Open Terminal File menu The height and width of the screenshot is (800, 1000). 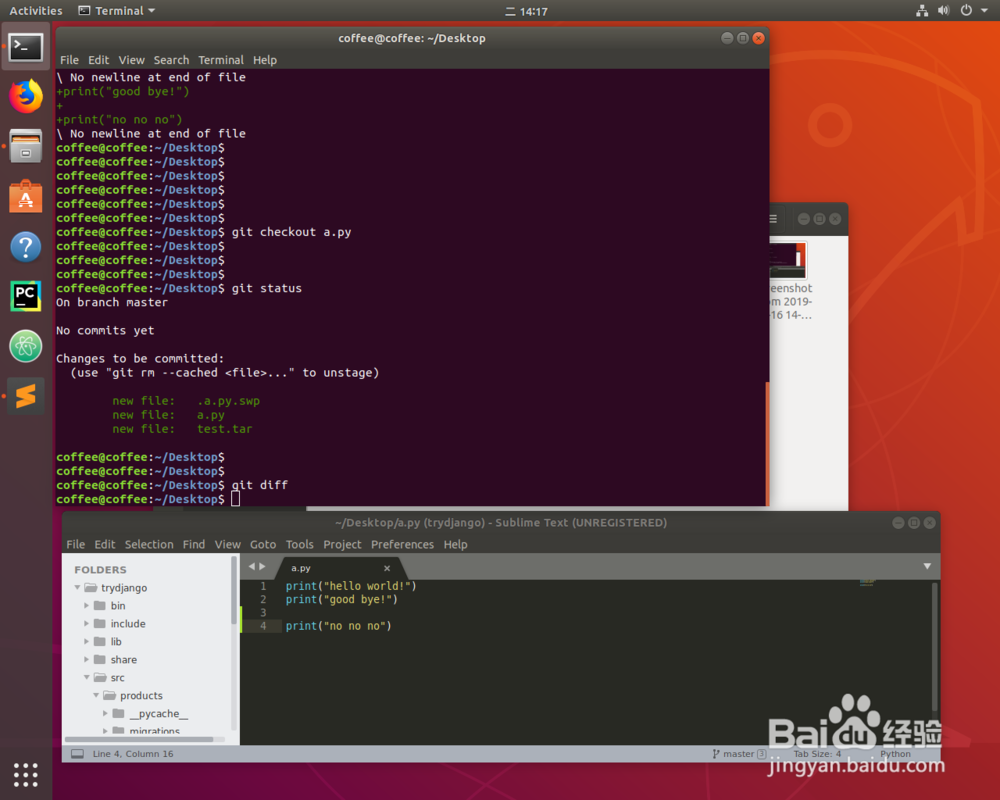pos(70,60)
